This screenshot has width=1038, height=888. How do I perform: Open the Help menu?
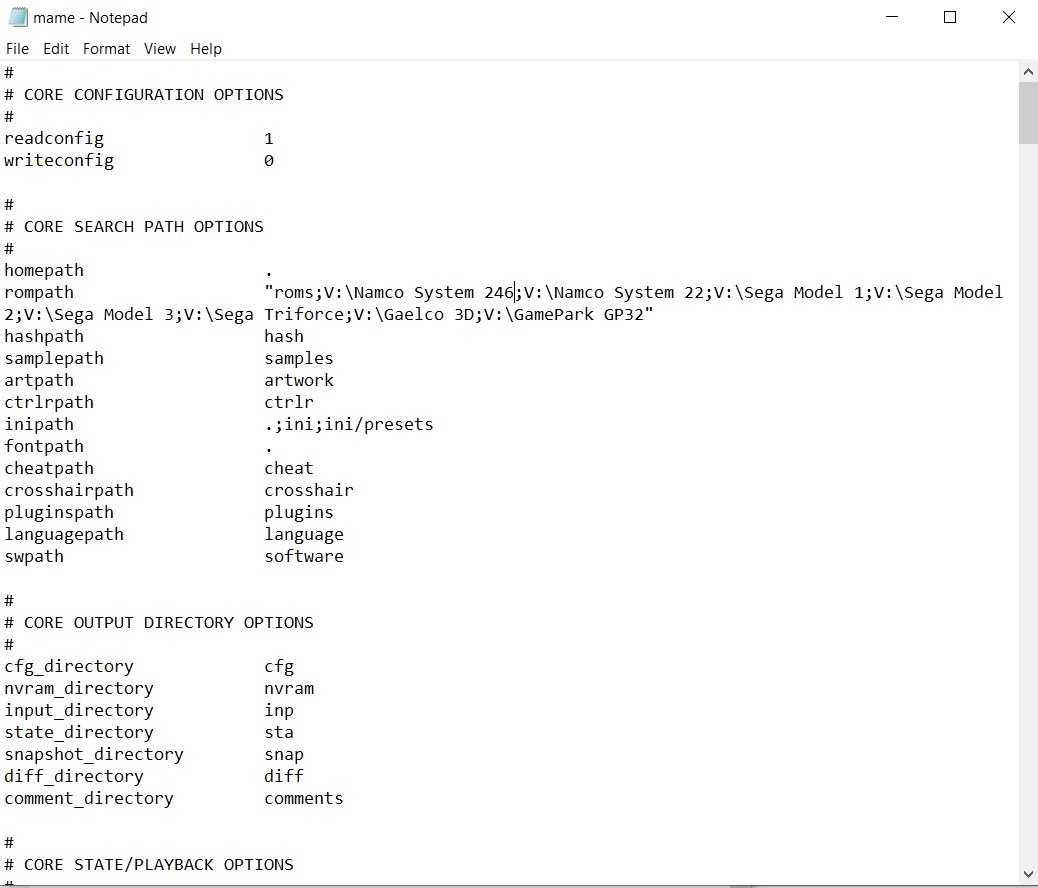point(205,48)
